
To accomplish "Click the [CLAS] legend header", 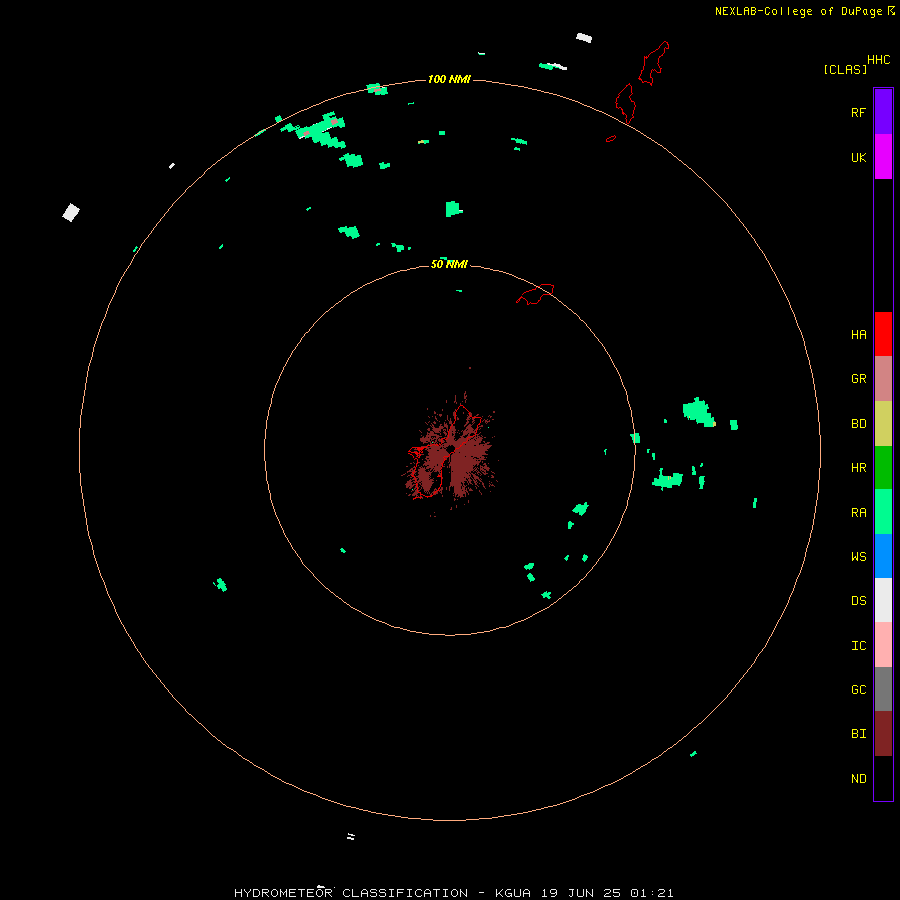I will pyautogui.click(x=845, y=69).
